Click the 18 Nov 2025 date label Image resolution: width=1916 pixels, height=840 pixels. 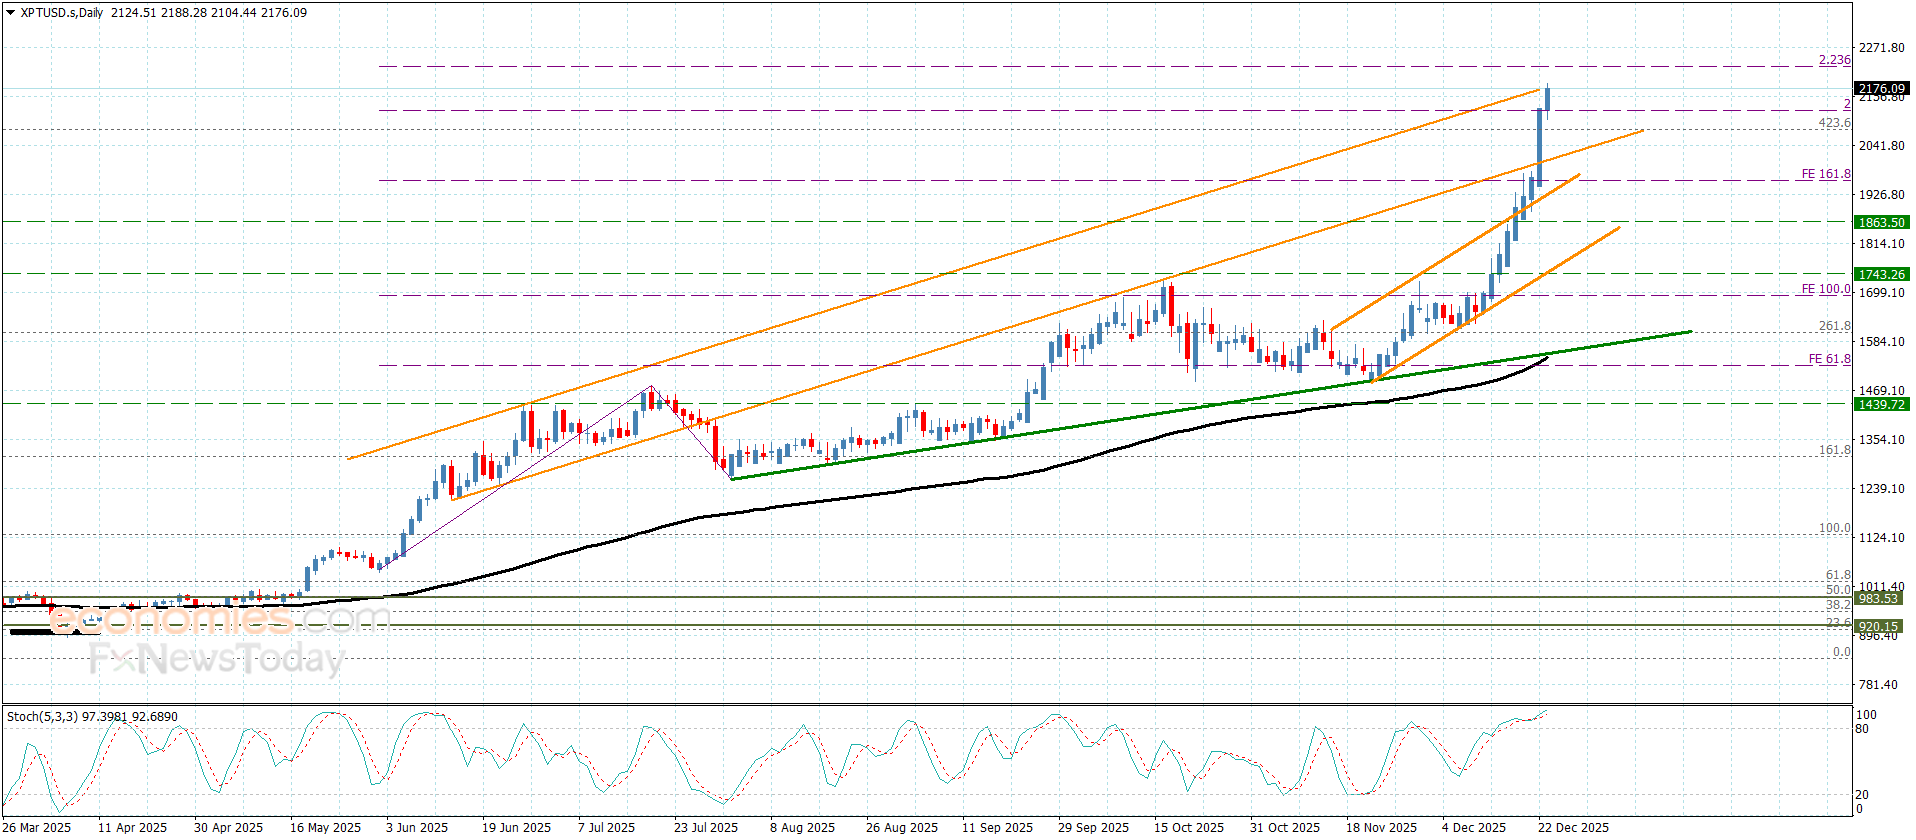tap(1381, 827)
